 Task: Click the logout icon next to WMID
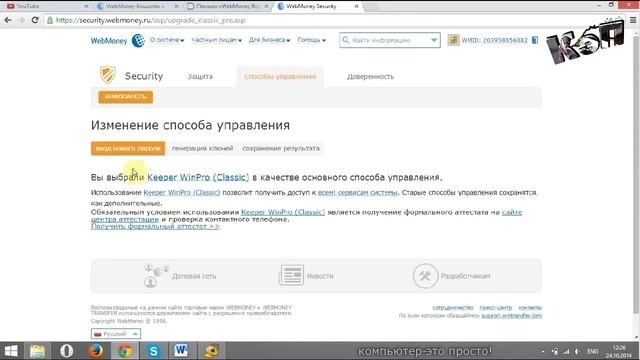point(535,40)
